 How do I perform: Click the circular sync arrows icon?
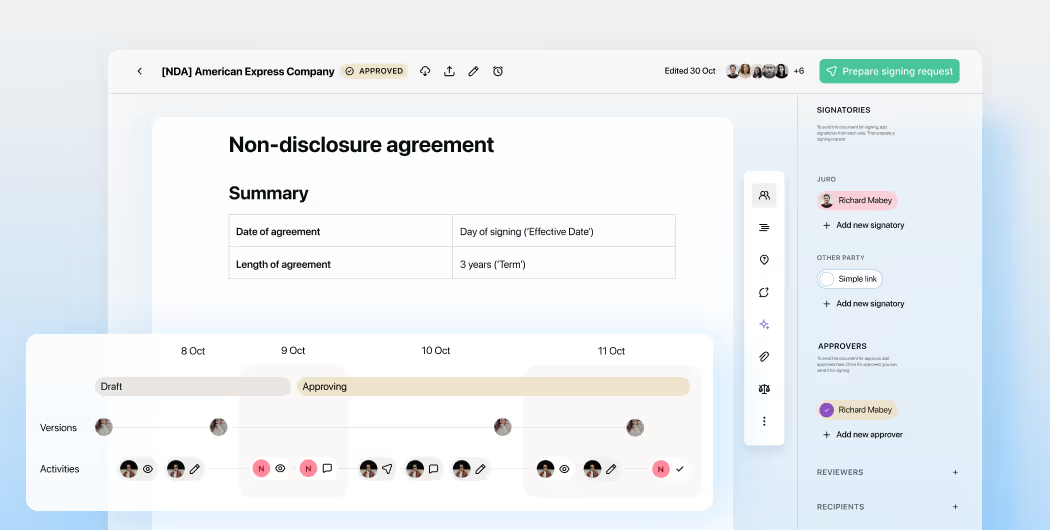pyautogui.click(x=764, y=292)
